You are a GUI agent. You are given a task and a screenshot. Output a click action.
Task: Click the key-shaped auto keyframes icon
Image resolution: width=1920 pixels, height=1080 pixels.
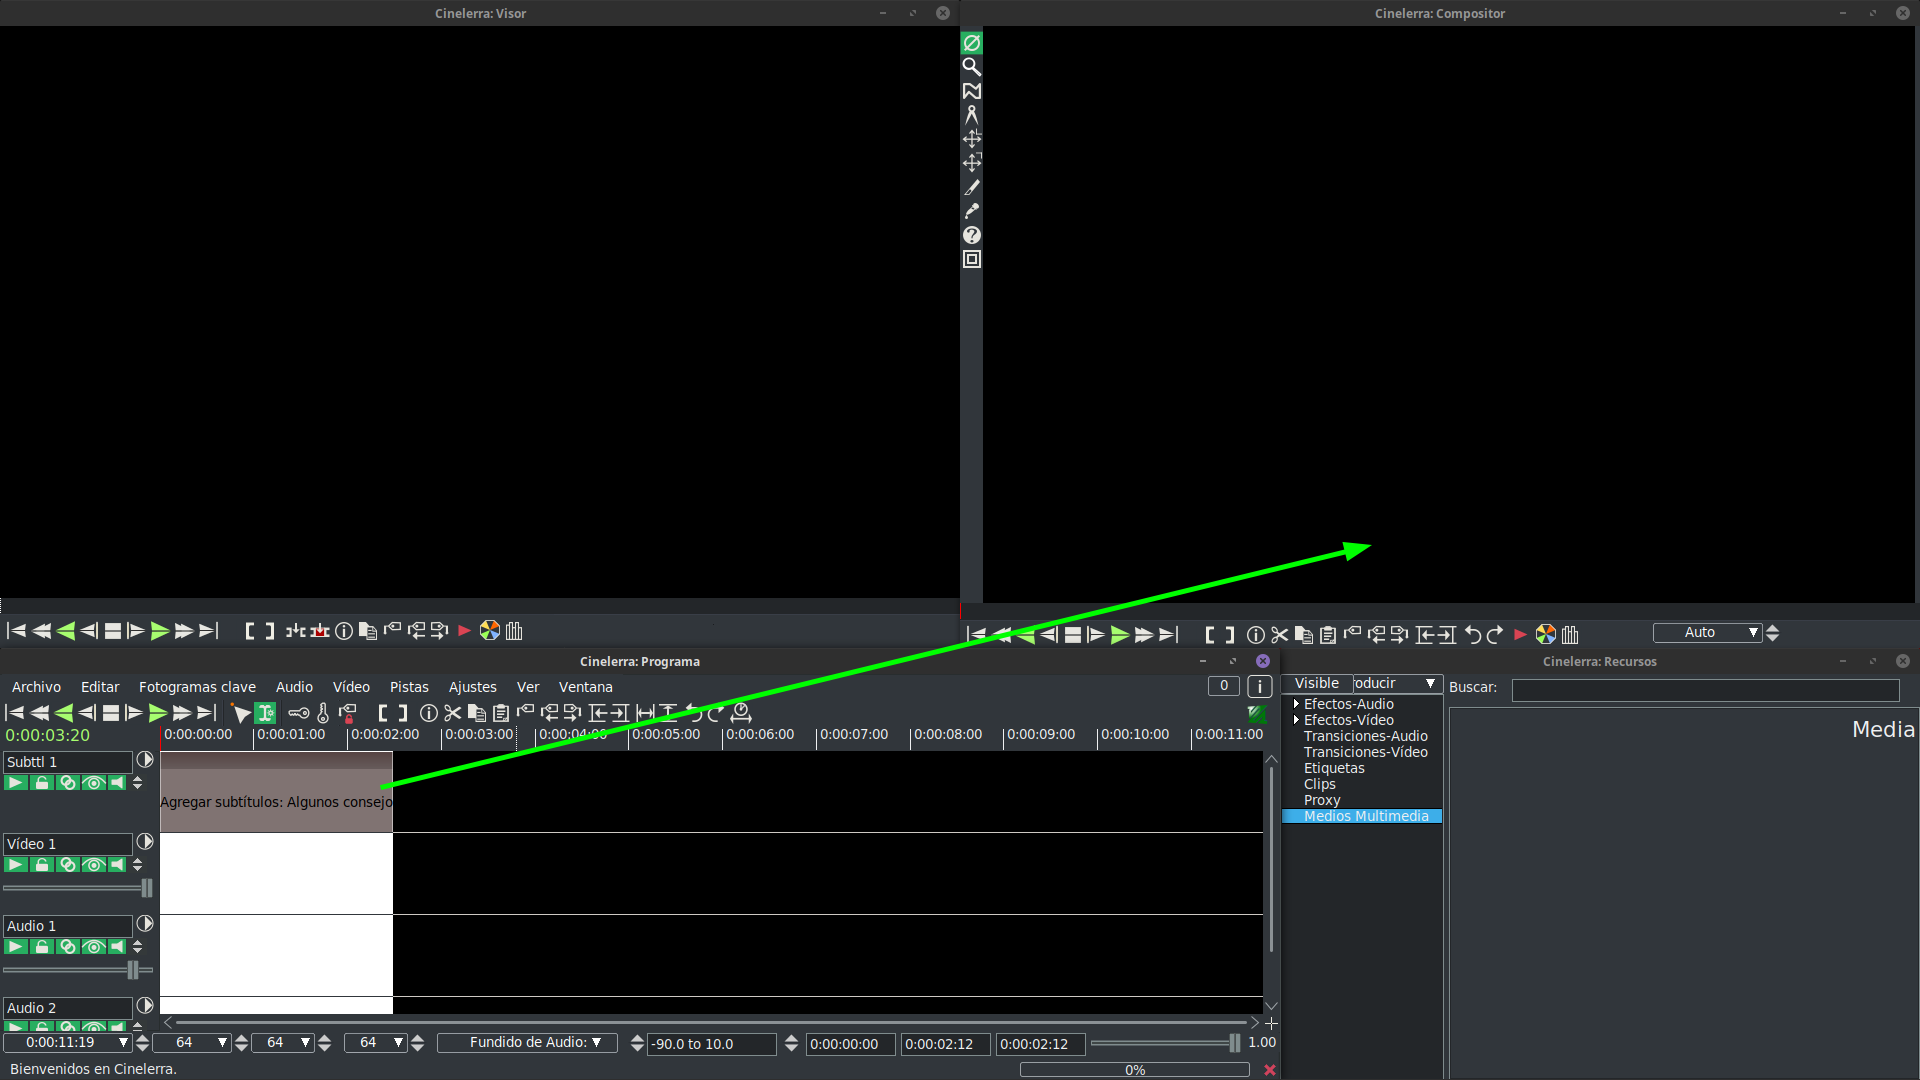tap(298, 713)
